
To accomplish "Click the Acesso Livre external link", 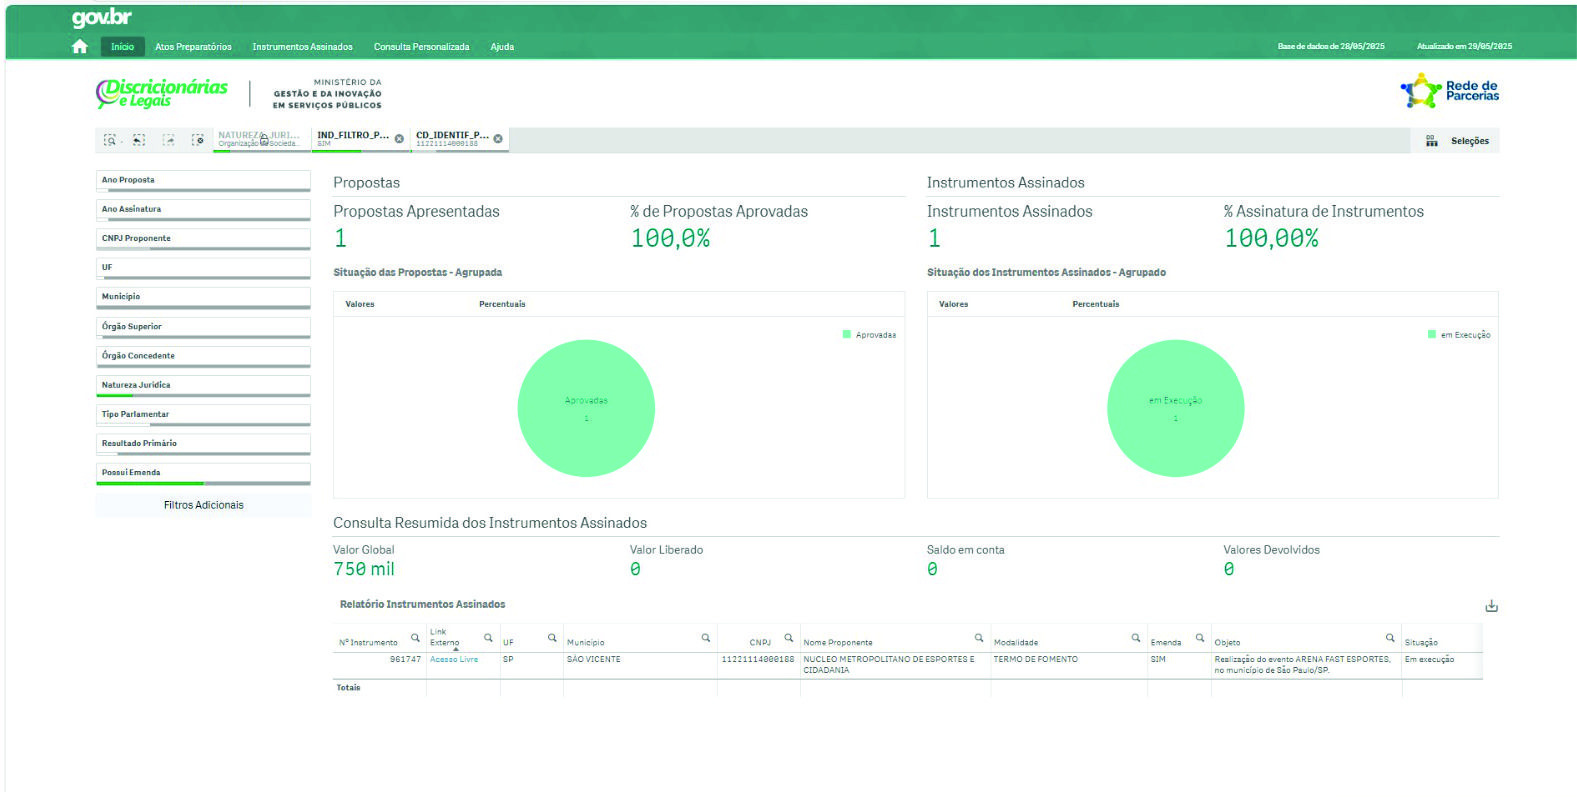I will pyautogui.click(x=454, y=660).
